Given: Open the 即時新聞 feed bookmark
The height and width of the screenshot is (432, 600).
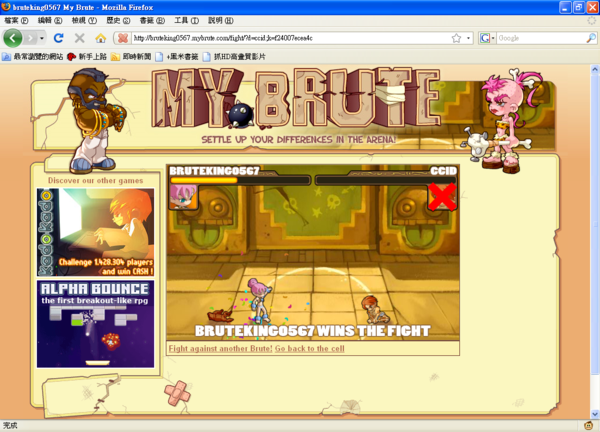Looking at the screenshot, I should coord(131,57).
